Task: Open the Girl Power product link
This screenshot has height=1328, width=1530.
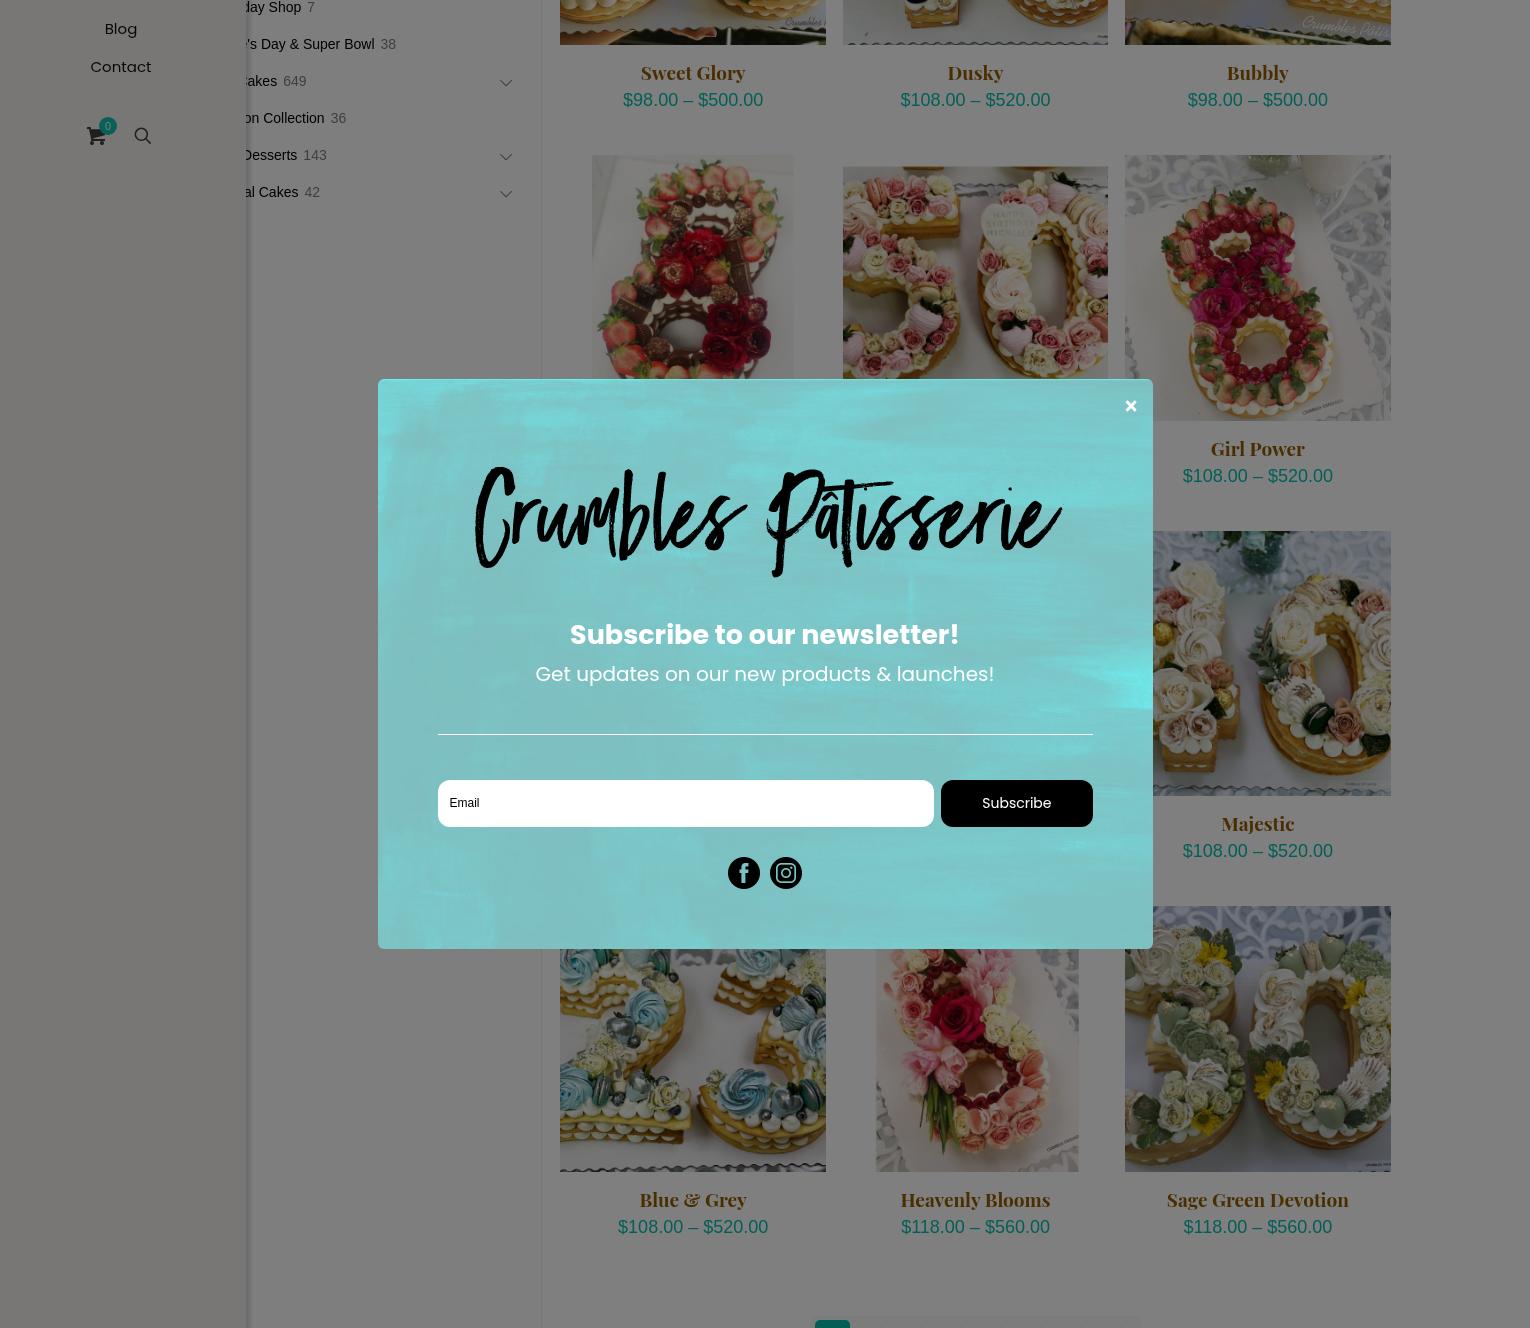Action: click(1257, 448)
